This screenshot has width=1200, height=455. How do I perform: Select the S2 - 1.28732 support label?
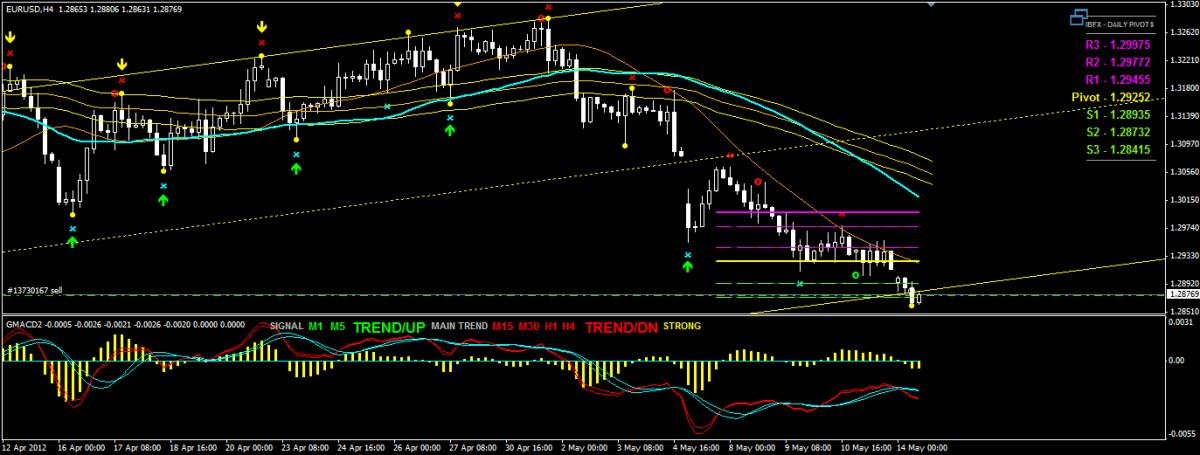(x=1118, y=132)
